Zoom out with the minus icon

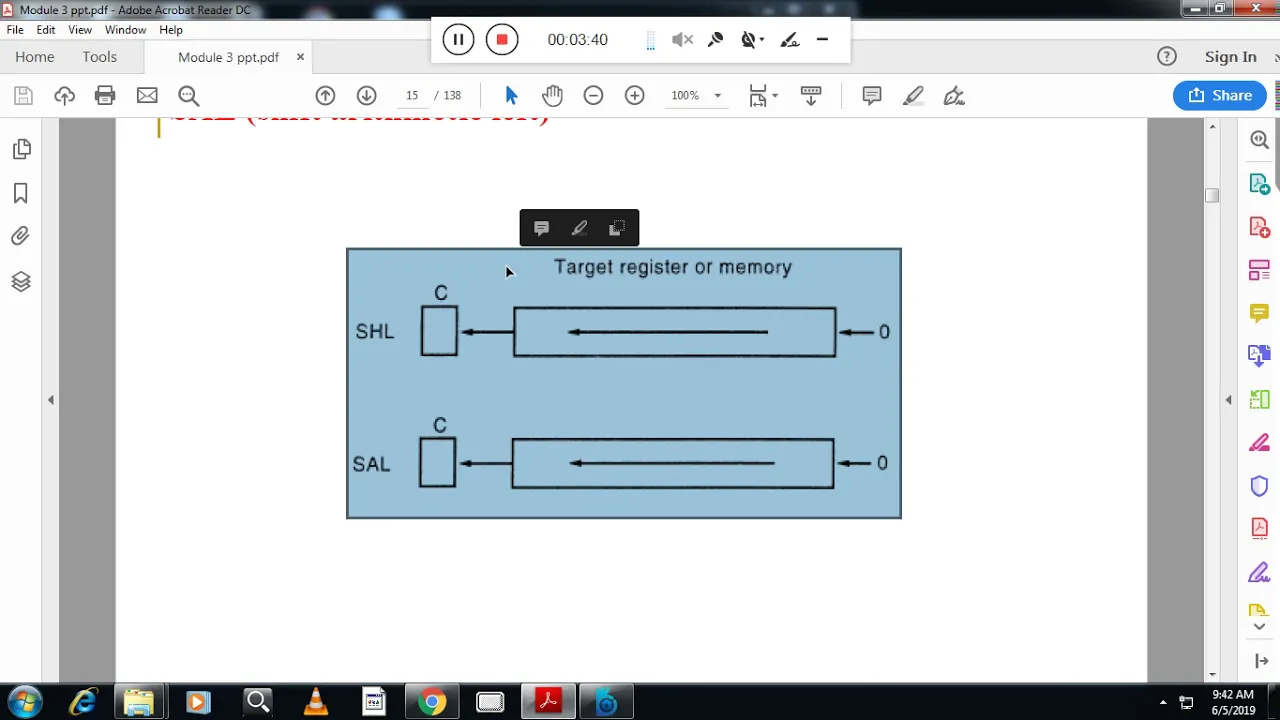[593, 96]
